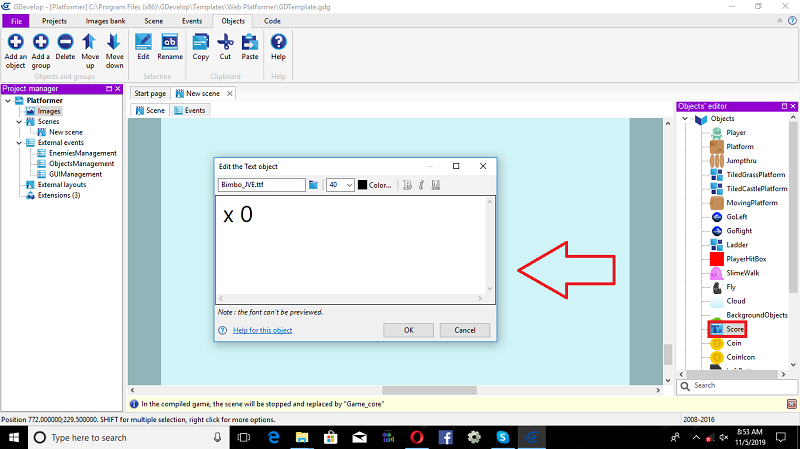
Task: Switch to Images bank ribbon tab
Action: (105, 21)
